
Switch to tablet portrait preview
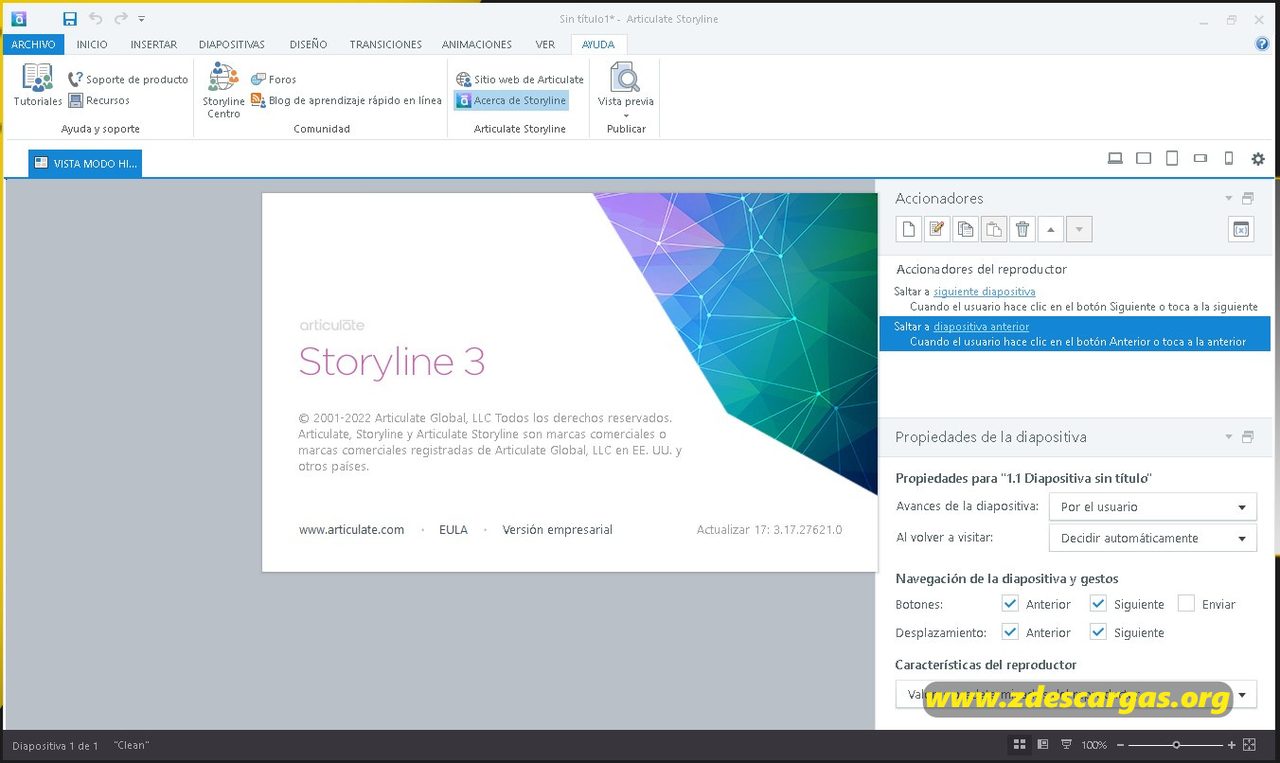1172,159
